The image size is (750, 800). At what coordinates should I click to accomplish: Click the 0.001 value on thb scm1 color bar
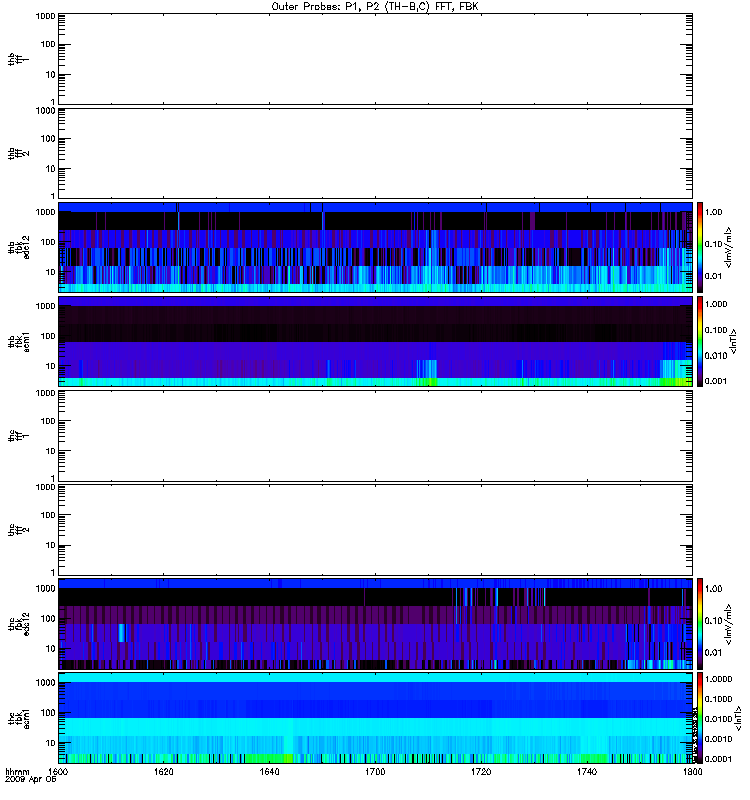[x=716, y=381]
